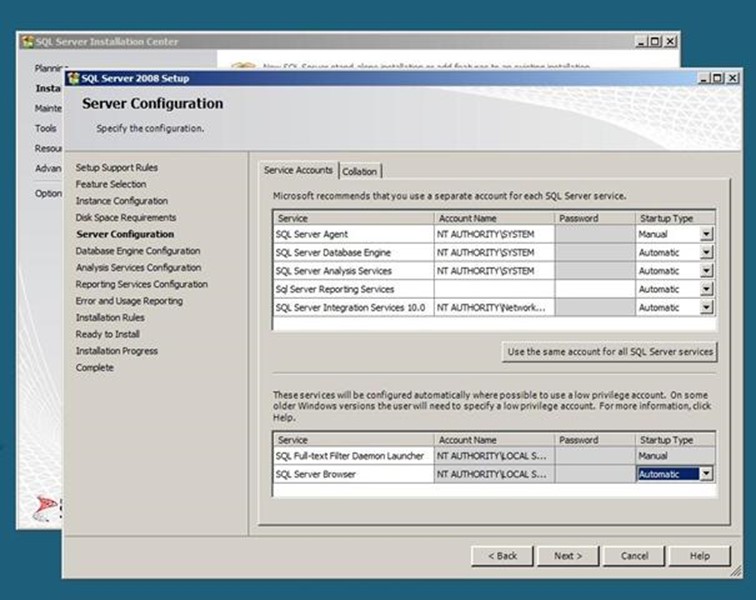The height and width of the screenshot is (600, 756).
Task: Click the SQL Server Installation Center window icon
Action: (x=27, y=42)
